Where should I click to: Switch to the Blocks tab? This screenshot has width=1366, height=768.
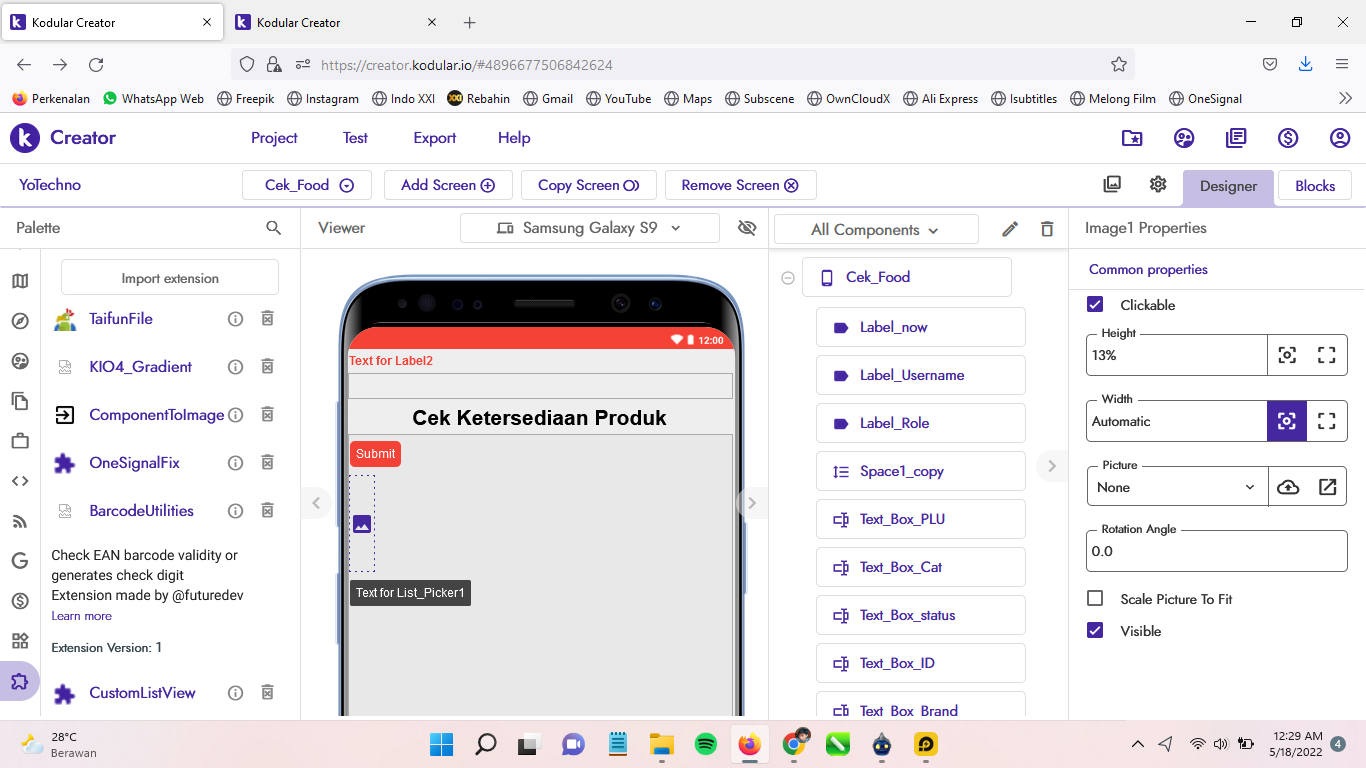click(1314, 186)
